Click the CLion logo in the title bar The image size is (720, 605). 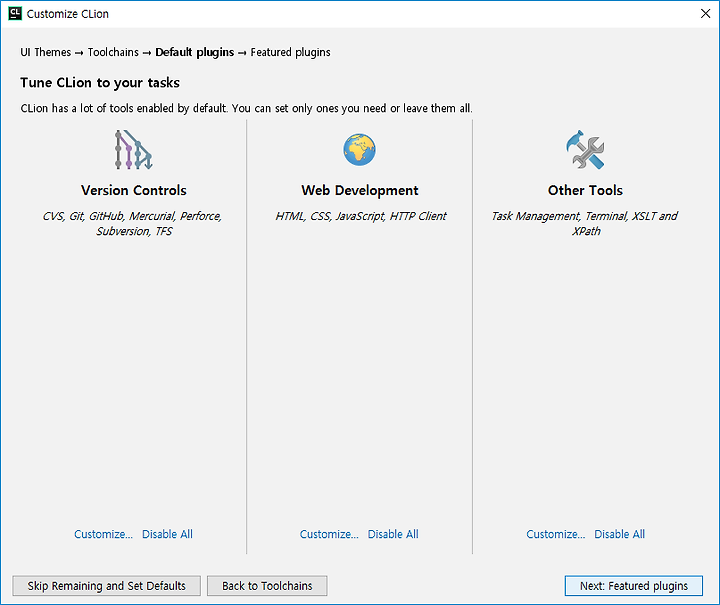tap(15, 14)
